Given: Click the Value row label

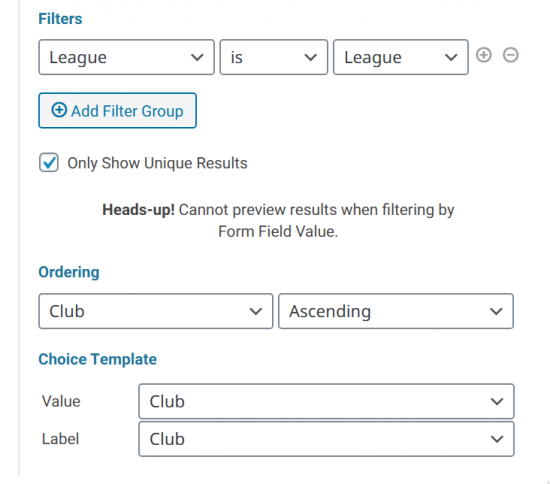Looking at the screenshot, I should 61,401.
